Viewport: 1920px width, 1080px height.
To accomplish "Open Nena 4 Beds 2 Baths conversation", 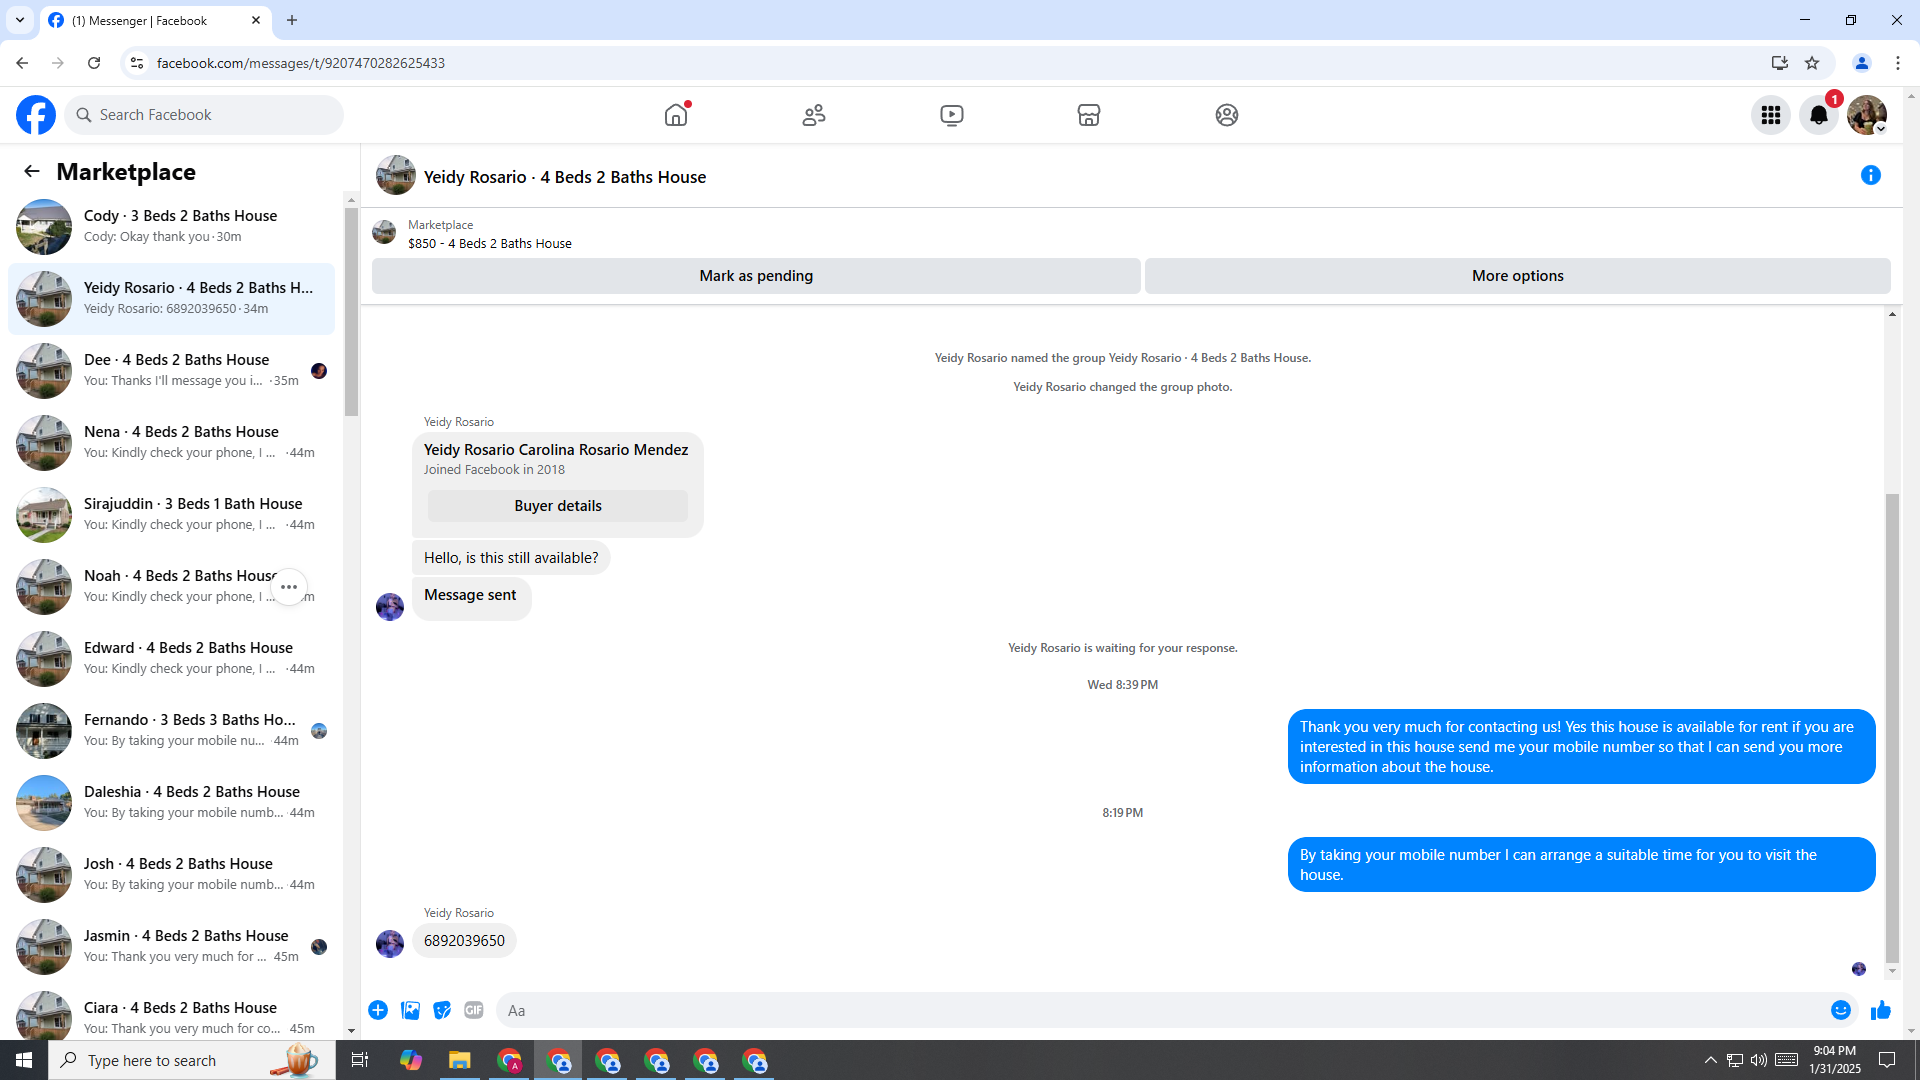I will (172, 443).
